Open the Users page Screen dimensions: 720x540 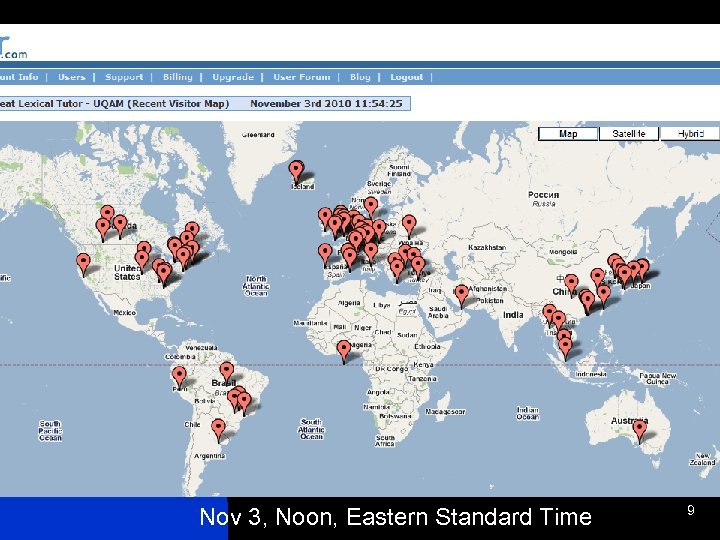[x=72, y=77]
